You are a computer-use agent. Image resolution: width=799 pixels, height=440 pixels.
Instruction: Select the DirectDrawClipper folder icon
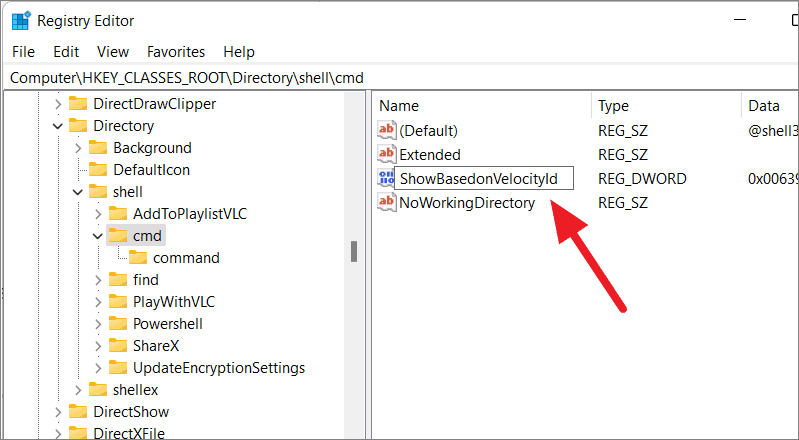pos(78,103)
